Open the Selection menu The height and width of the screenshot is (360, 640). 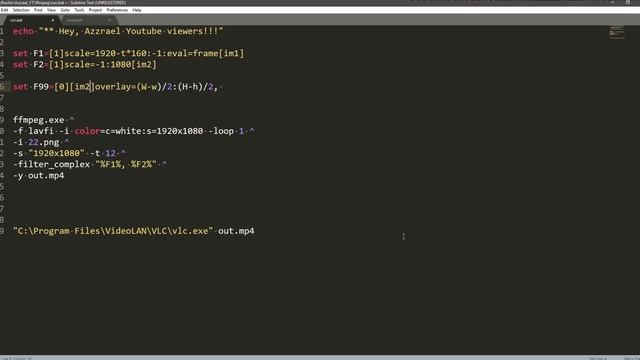[21, 10]
